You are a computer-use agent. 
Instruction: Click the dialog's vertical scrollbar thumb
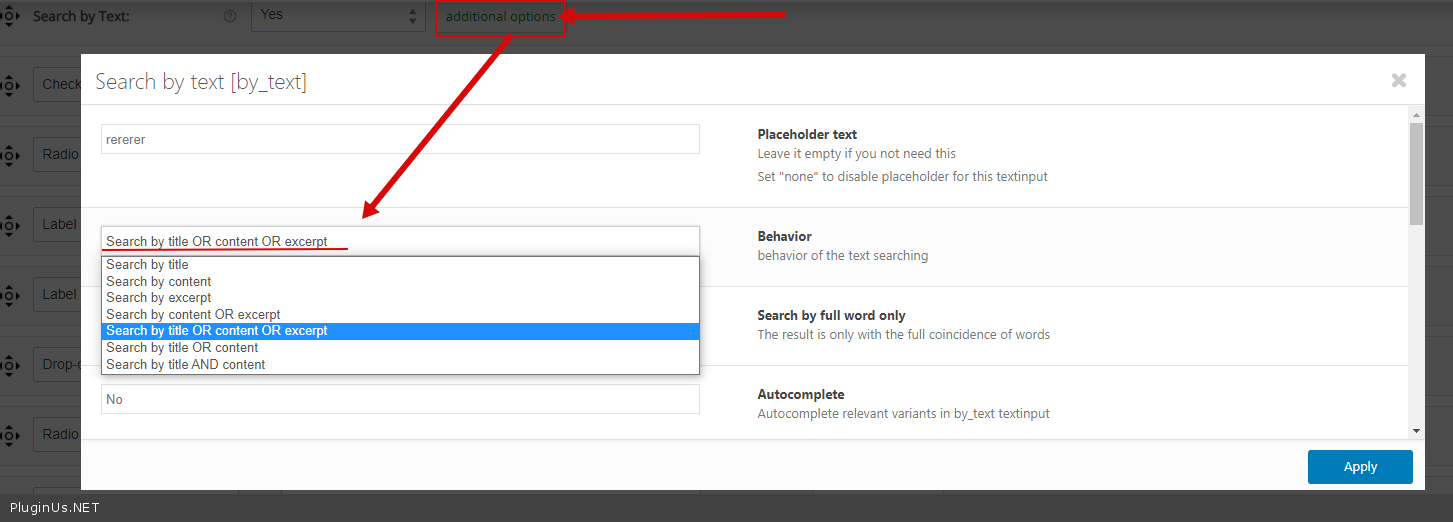click(x=1416, y=174)
